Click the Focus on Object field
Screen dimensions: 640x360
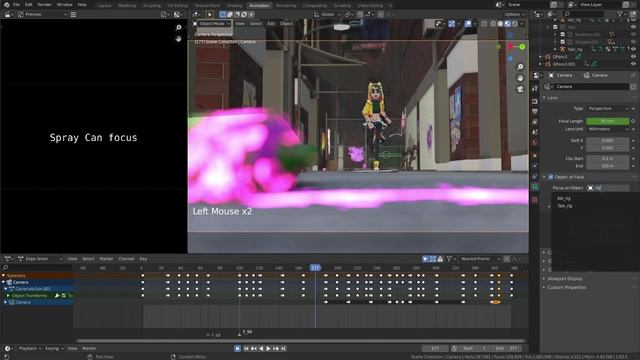point(608,188)
